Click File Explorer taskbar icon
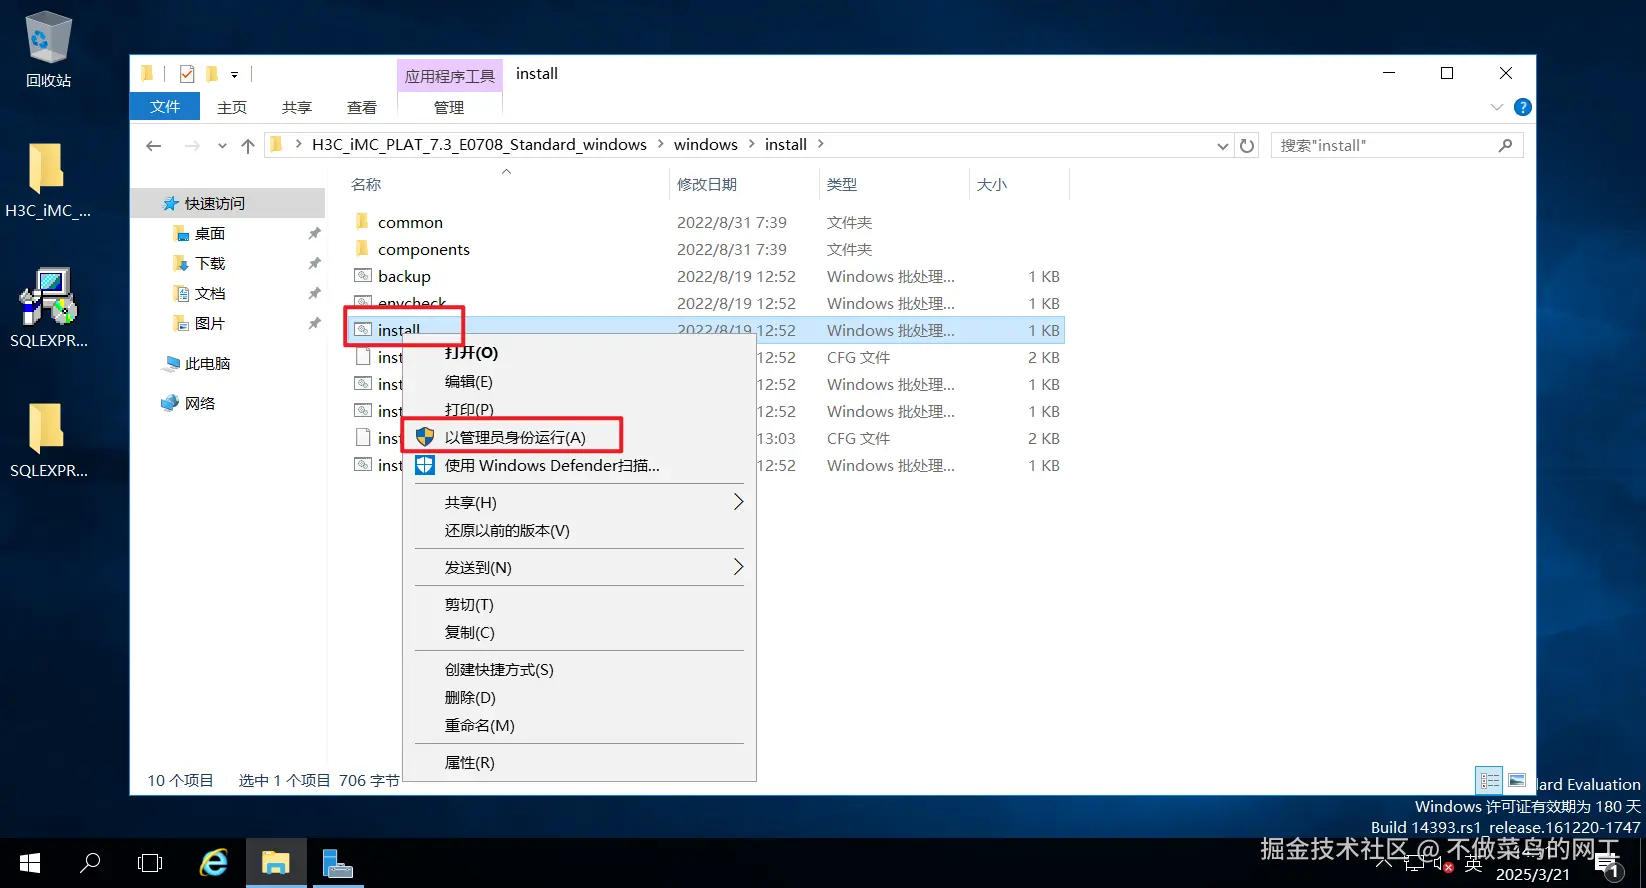1646x888 pixels. pos(276,863)
